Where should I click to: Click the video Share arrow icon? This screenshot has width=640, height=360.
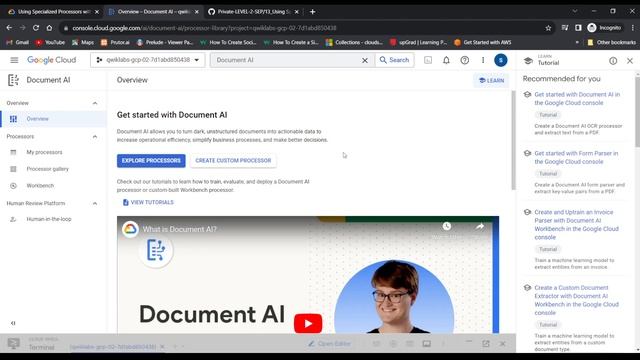(x=480, y=226)
